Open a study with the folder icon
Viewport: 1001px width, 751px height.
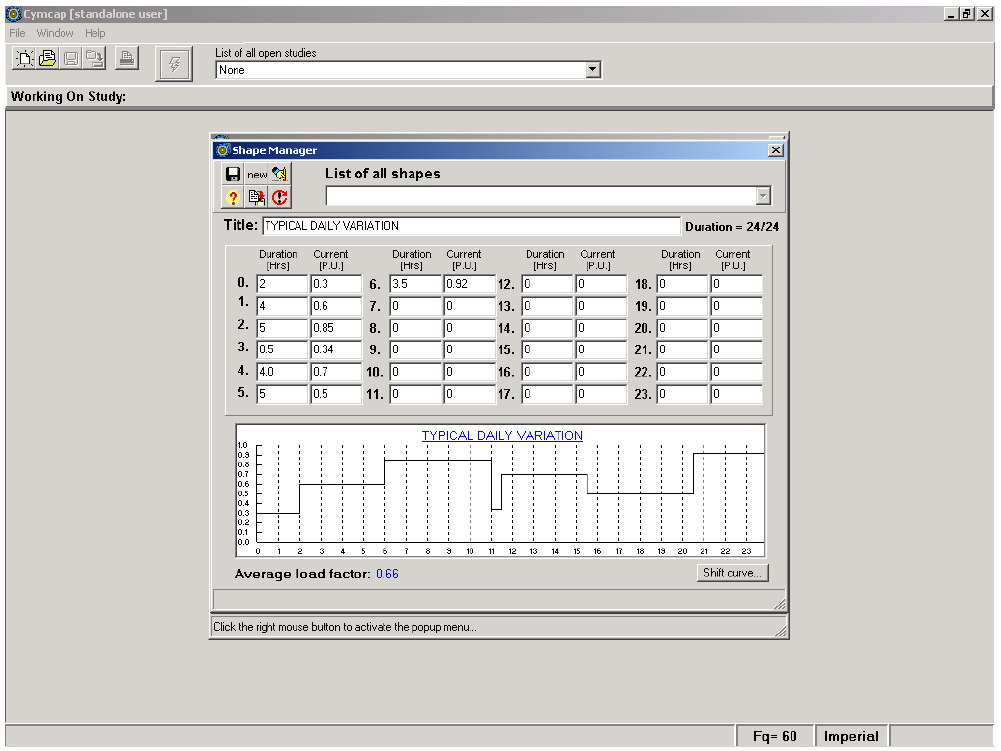click(48, 59)
